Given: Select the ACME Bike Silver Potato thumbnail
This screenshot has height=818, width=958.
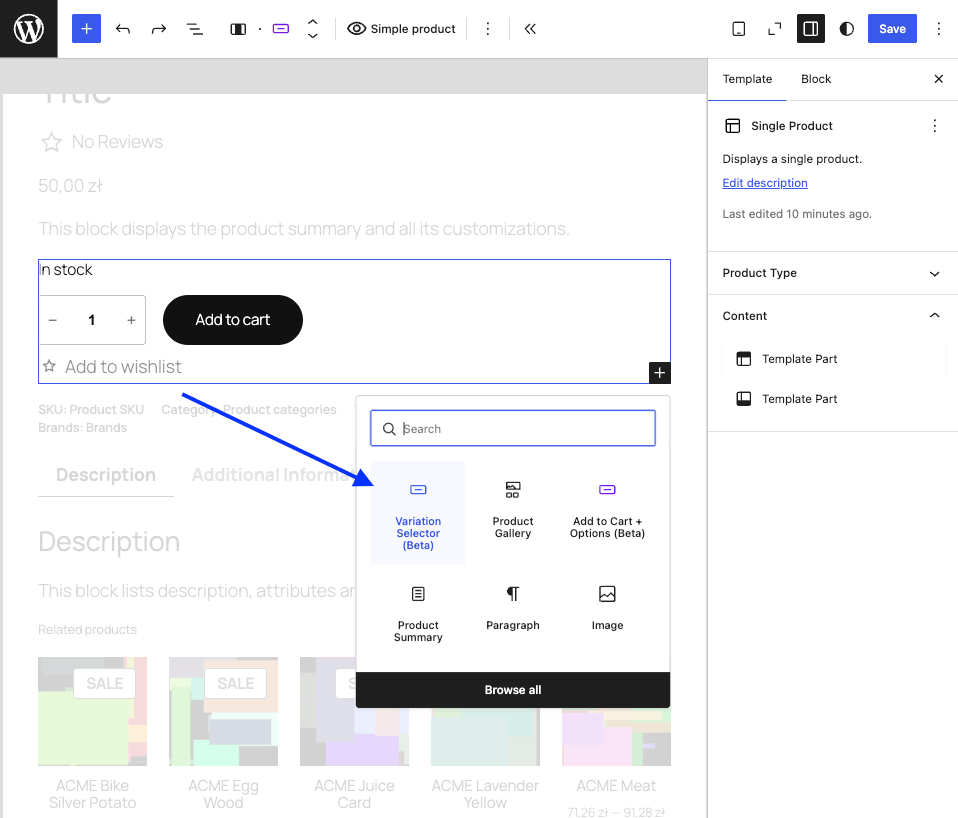Looking at the screenshot, I should tap(92, 711).
